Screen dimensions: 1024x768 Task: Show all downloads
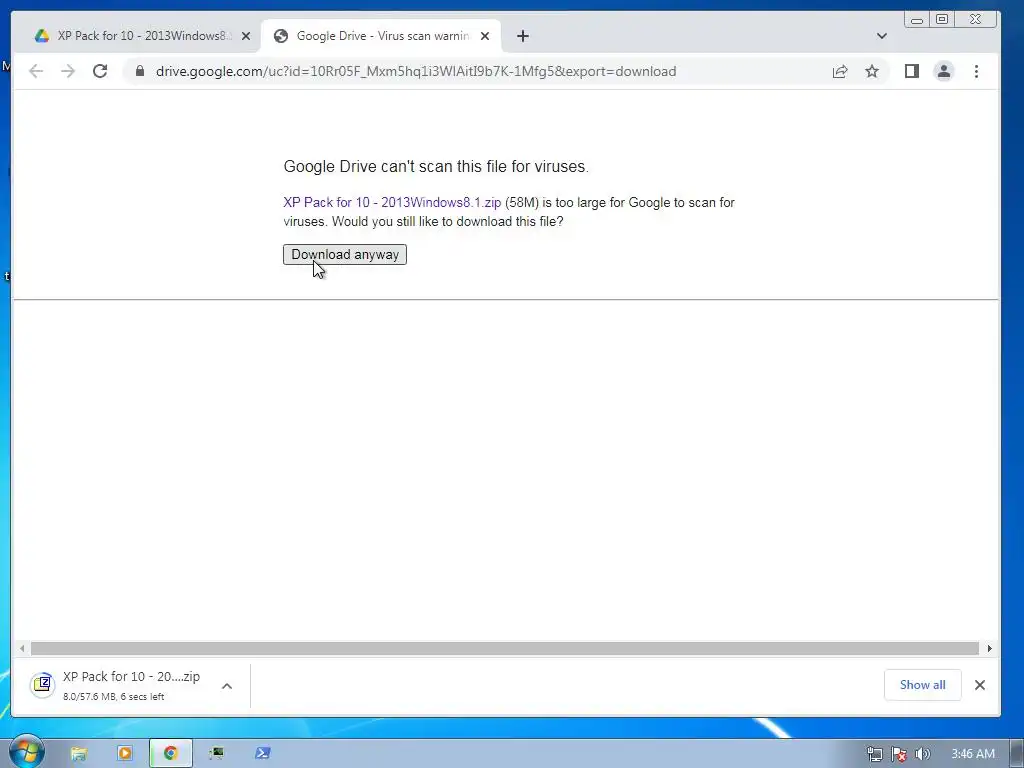tap(922, 685)
